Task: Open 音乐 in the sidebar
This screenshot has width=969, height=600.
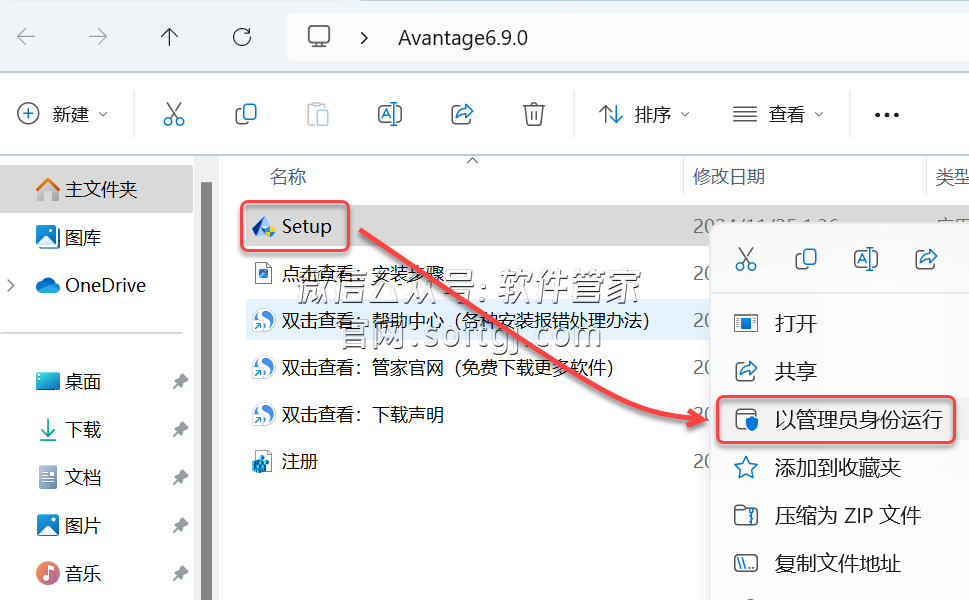Action: (68, 573)
